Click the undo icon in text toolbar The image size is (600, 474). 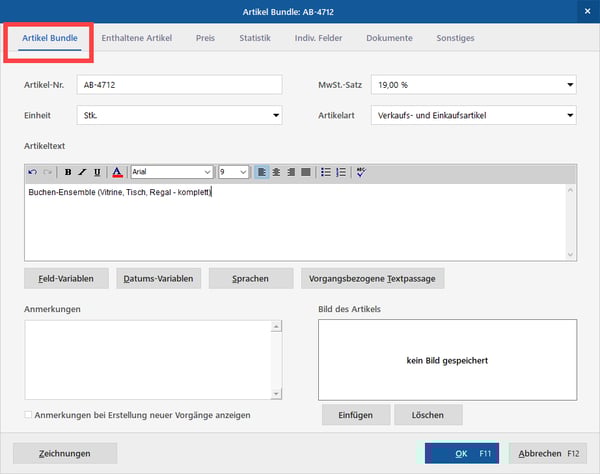click(33, 172)
